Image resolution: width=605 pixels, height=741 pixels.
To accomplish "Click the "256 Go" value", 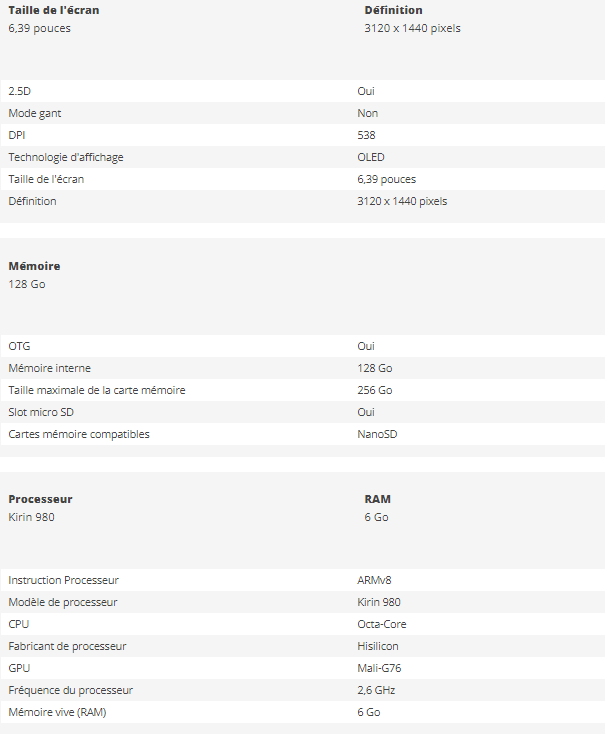I will click(x=374, y=390).
